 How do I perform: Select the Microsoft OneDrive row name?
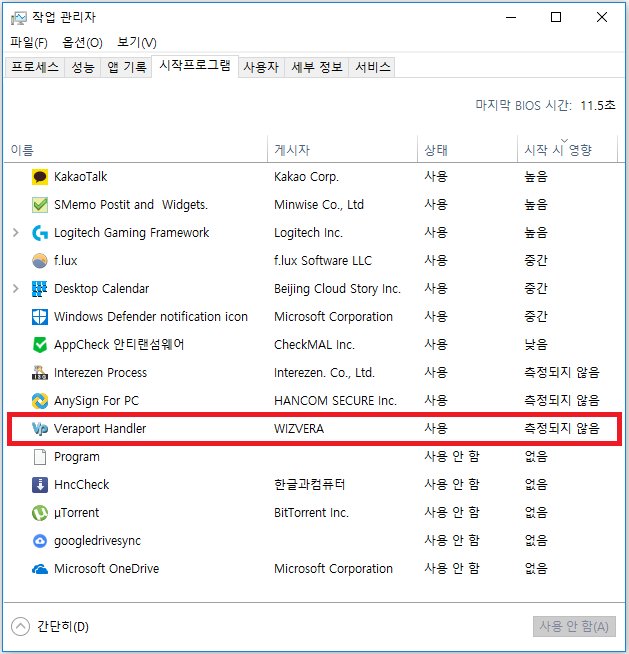pos(107,569)
